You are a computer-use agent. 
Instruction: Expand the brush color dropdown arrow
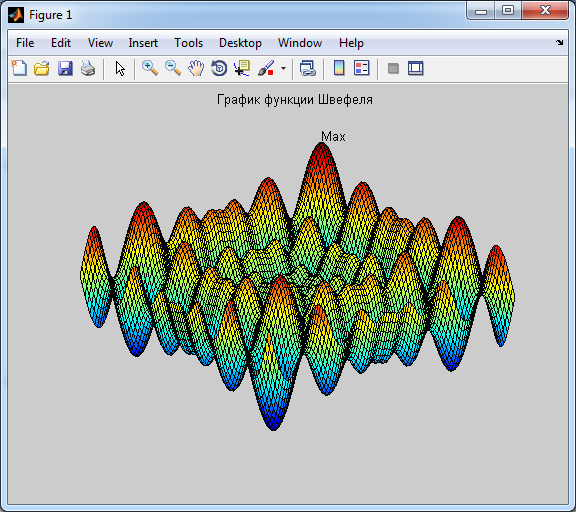pos(283,68)
